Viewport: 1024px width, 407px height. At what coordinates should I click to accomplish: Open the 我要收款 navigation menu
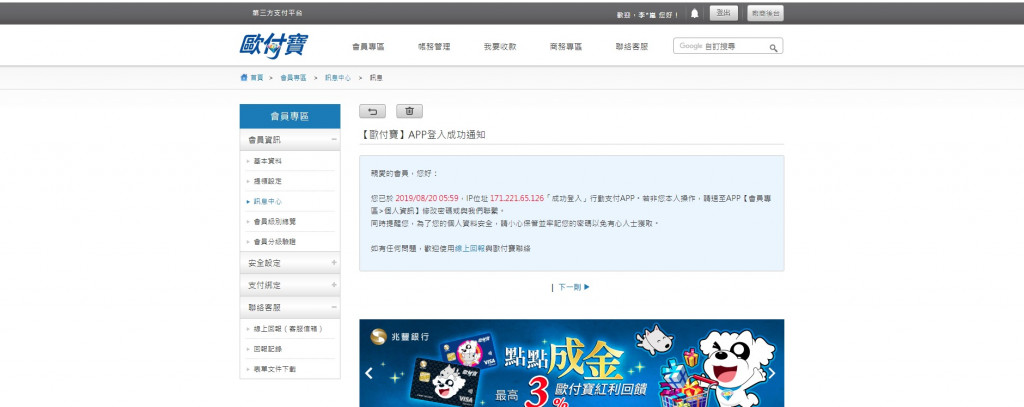coord(500,46)
